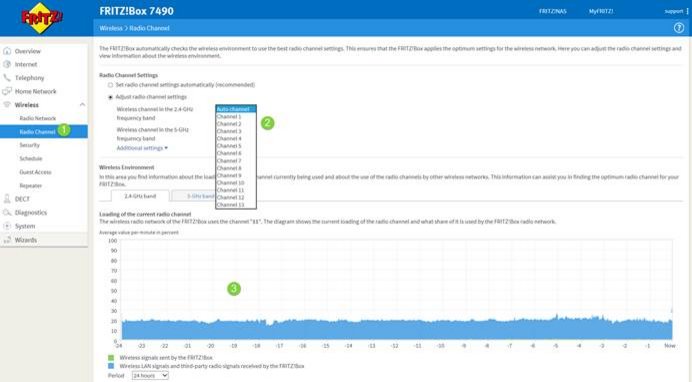Choose Channel 1 in the list
692x382 pixels.
tap(236, 116)
